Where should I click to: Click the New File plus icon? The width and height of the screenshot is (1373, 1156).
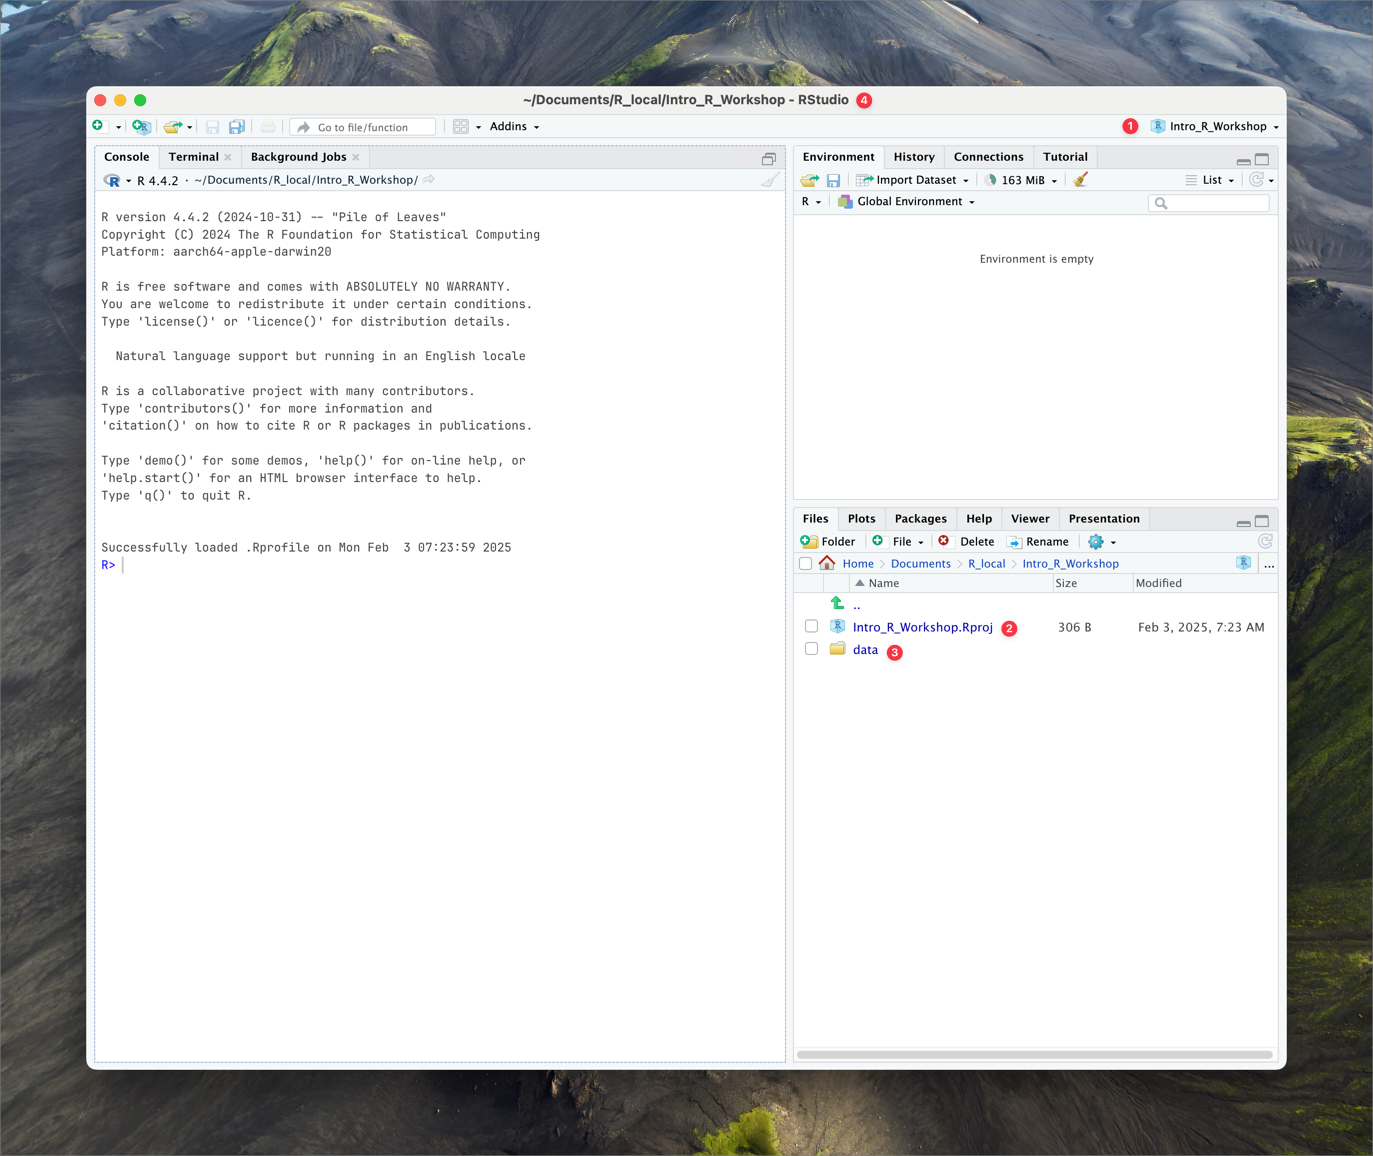98,126
